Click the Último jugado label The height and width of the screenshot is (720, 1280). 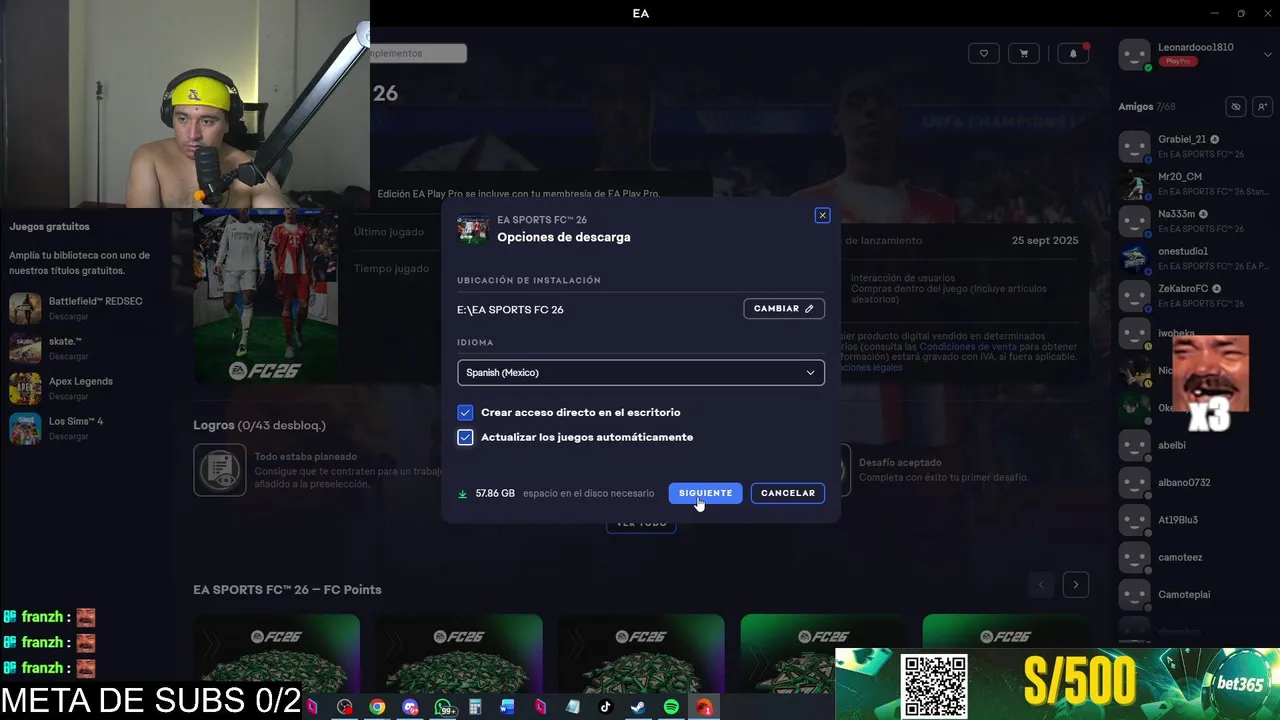[389, 232]
